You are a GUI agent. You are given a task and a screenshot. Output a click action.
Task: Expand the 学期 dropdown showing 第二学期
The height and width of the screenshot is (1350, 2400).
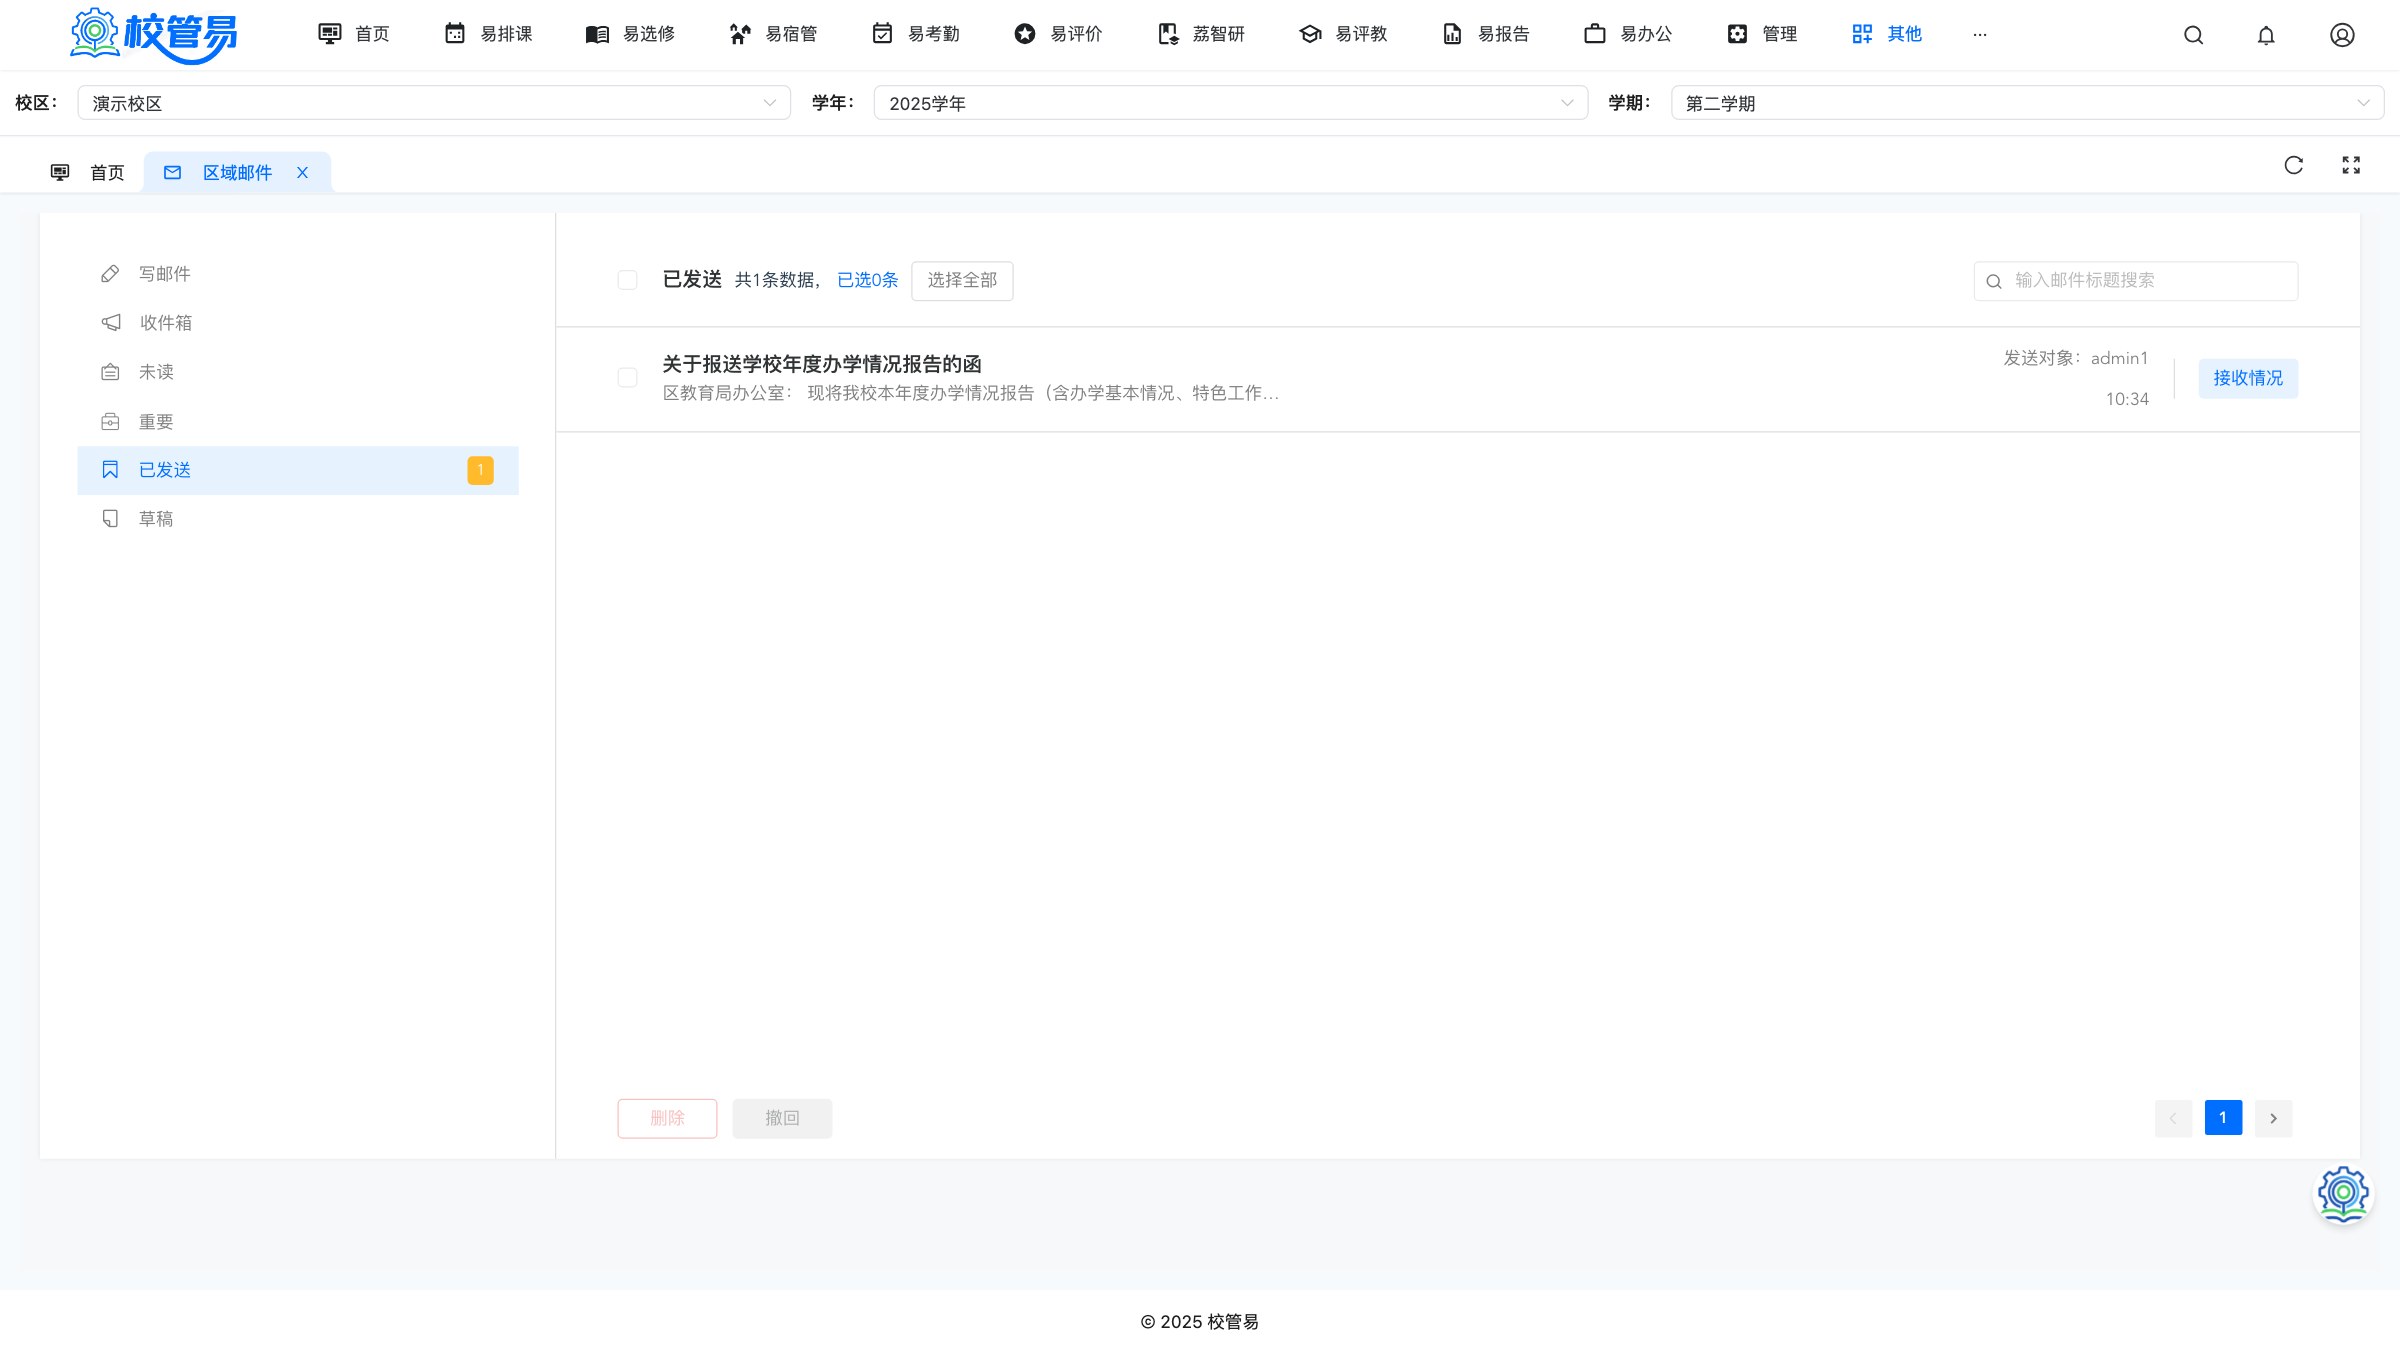tap(2027, 103)
